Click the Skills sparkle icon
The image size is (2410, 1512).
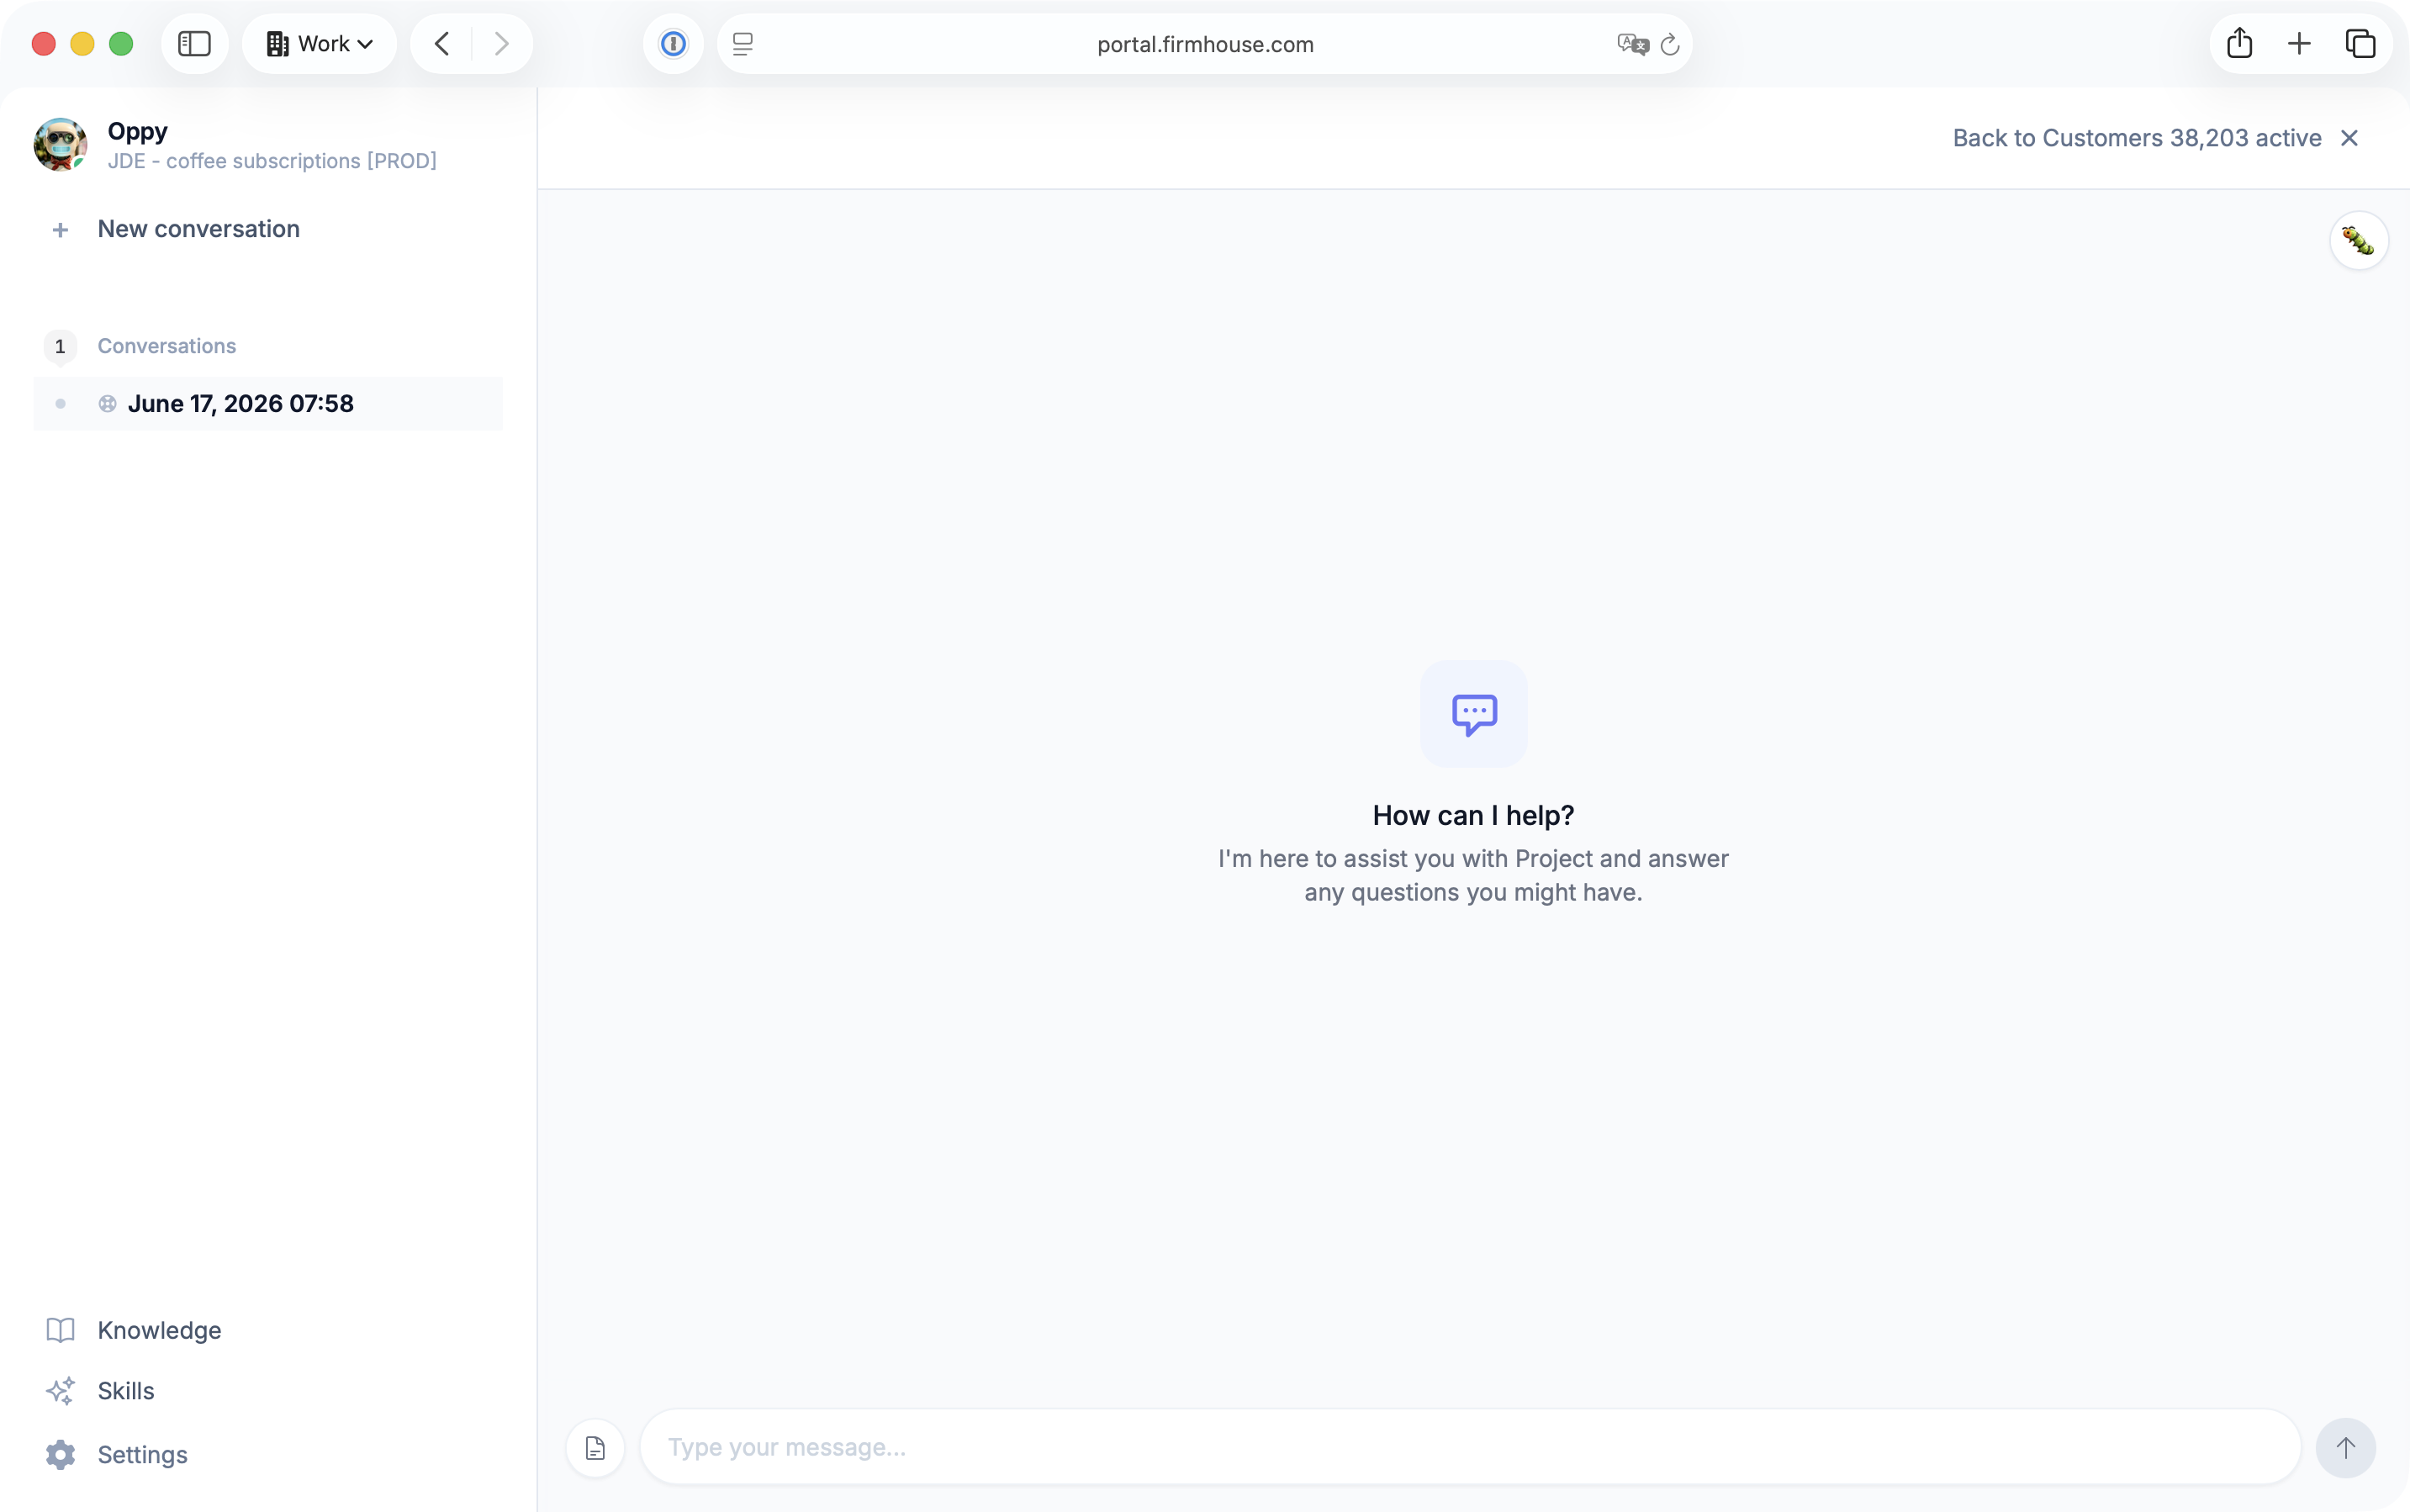click(60, 1391)
